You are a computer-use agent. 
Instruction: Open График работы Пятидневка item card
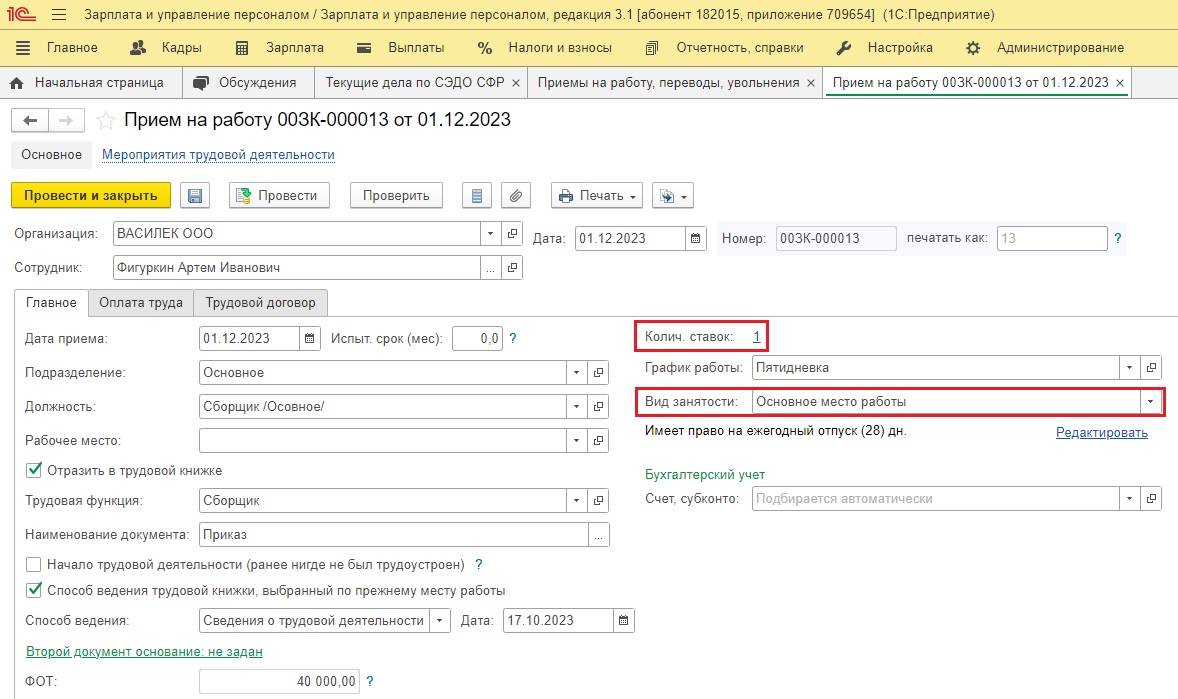tap(1151, 368)
